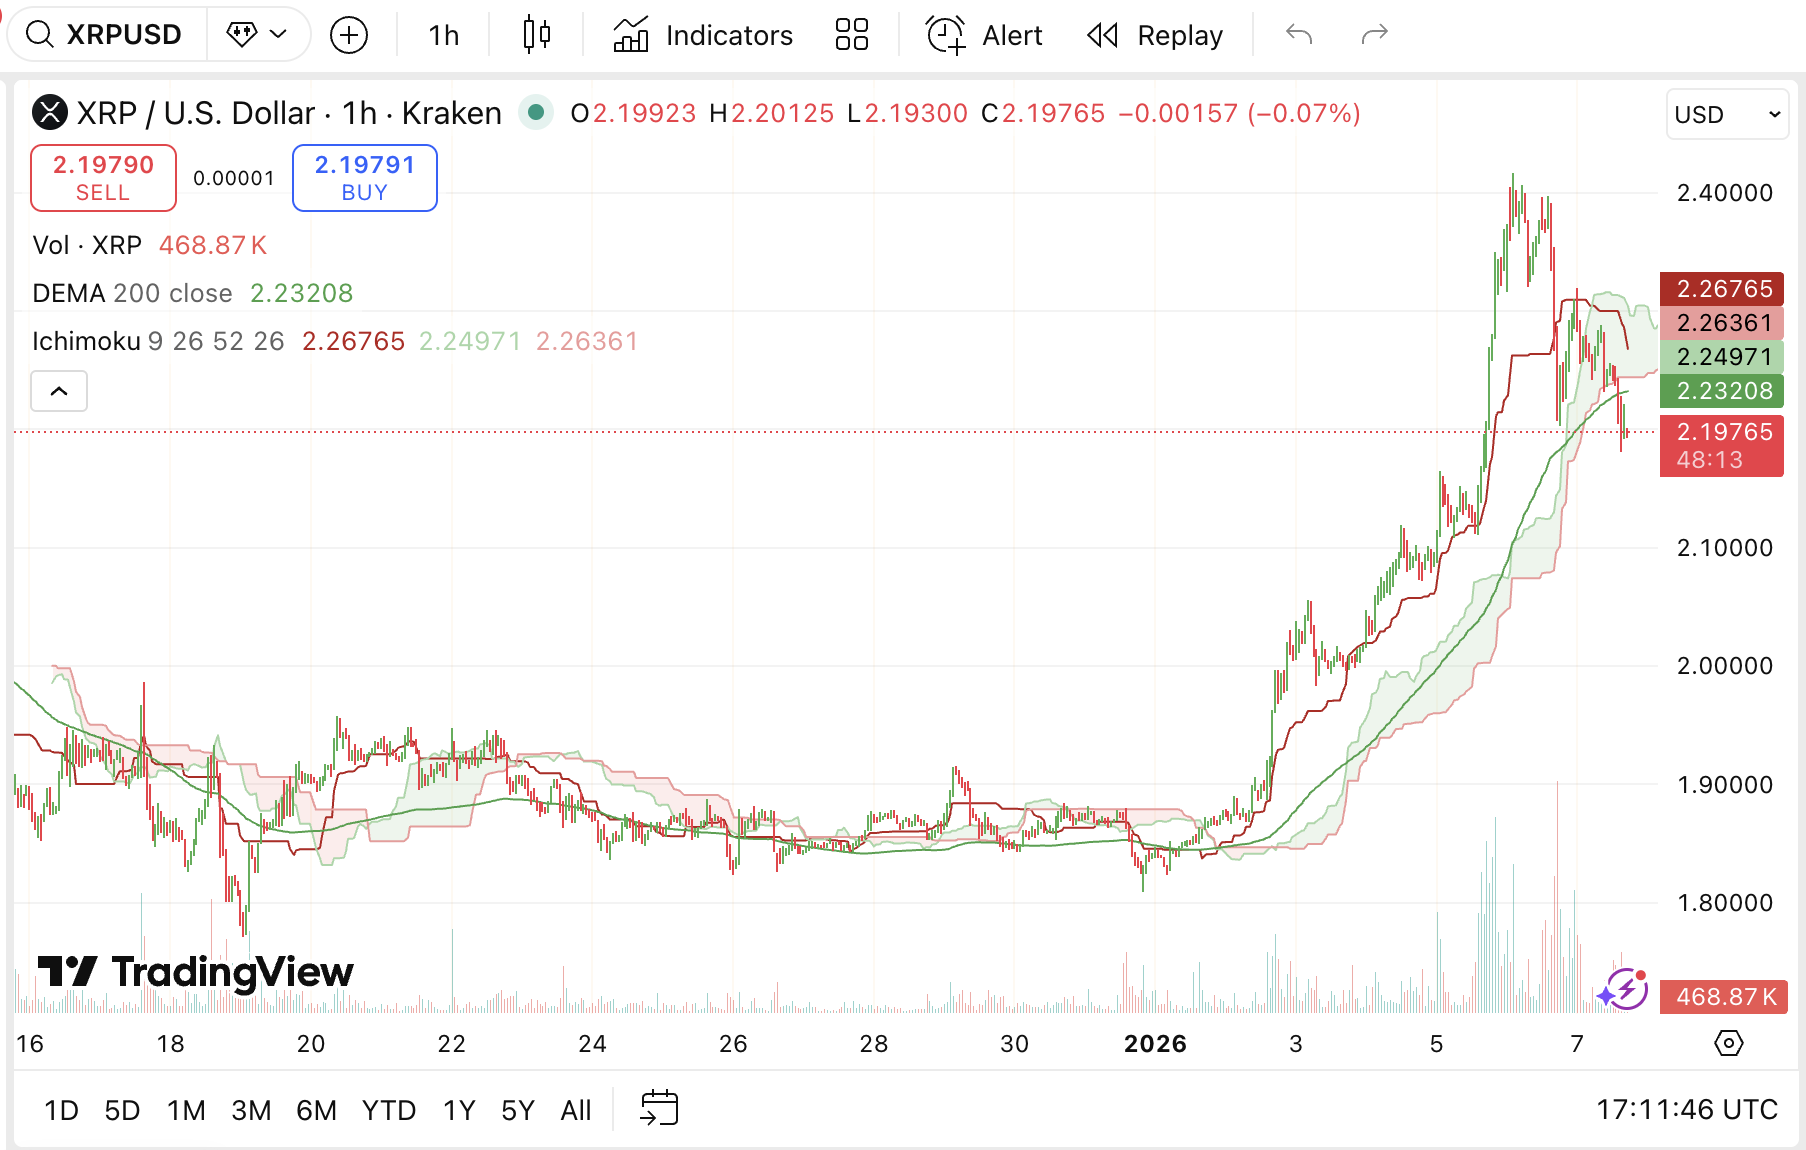
Task: Start bar Replay mode
Action: (x=1155, y=35)
